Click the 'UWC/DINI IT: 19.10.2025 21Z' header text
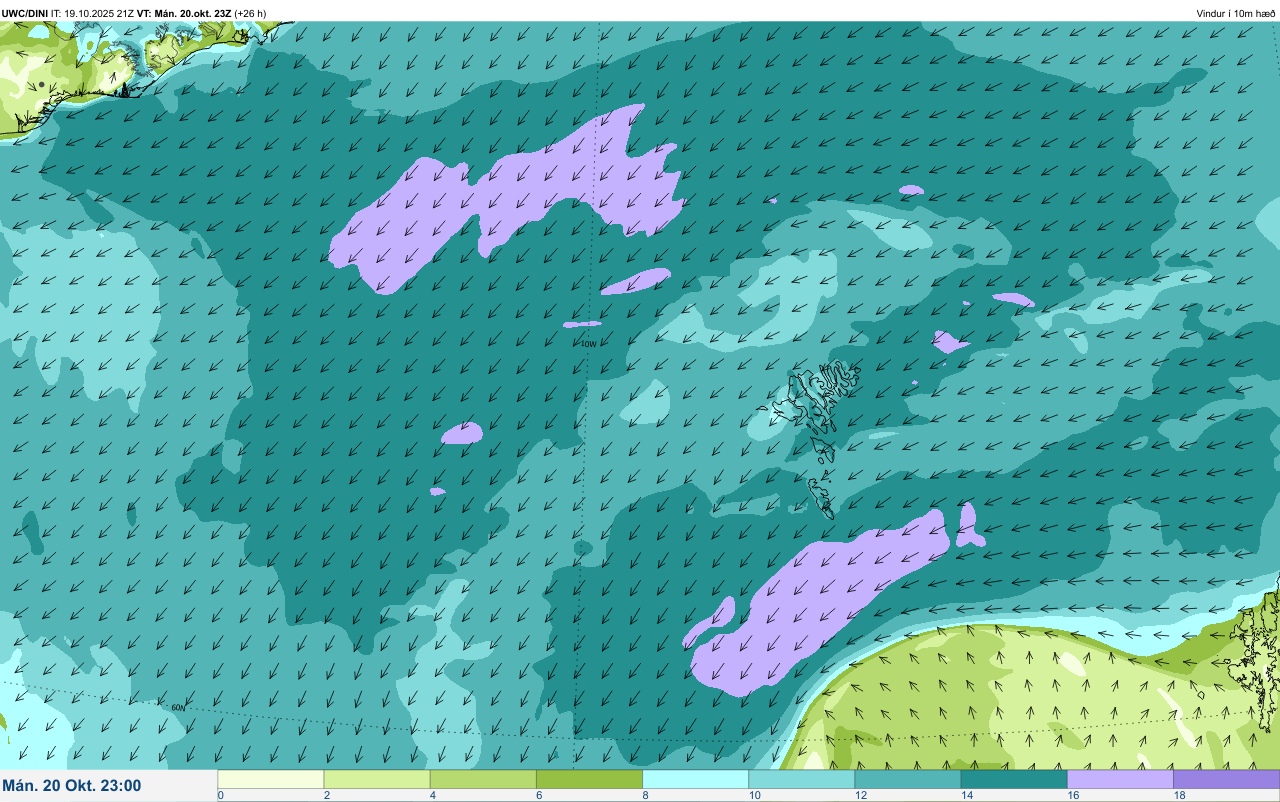The image size is (1280, 802). click(x=68, y=13)
